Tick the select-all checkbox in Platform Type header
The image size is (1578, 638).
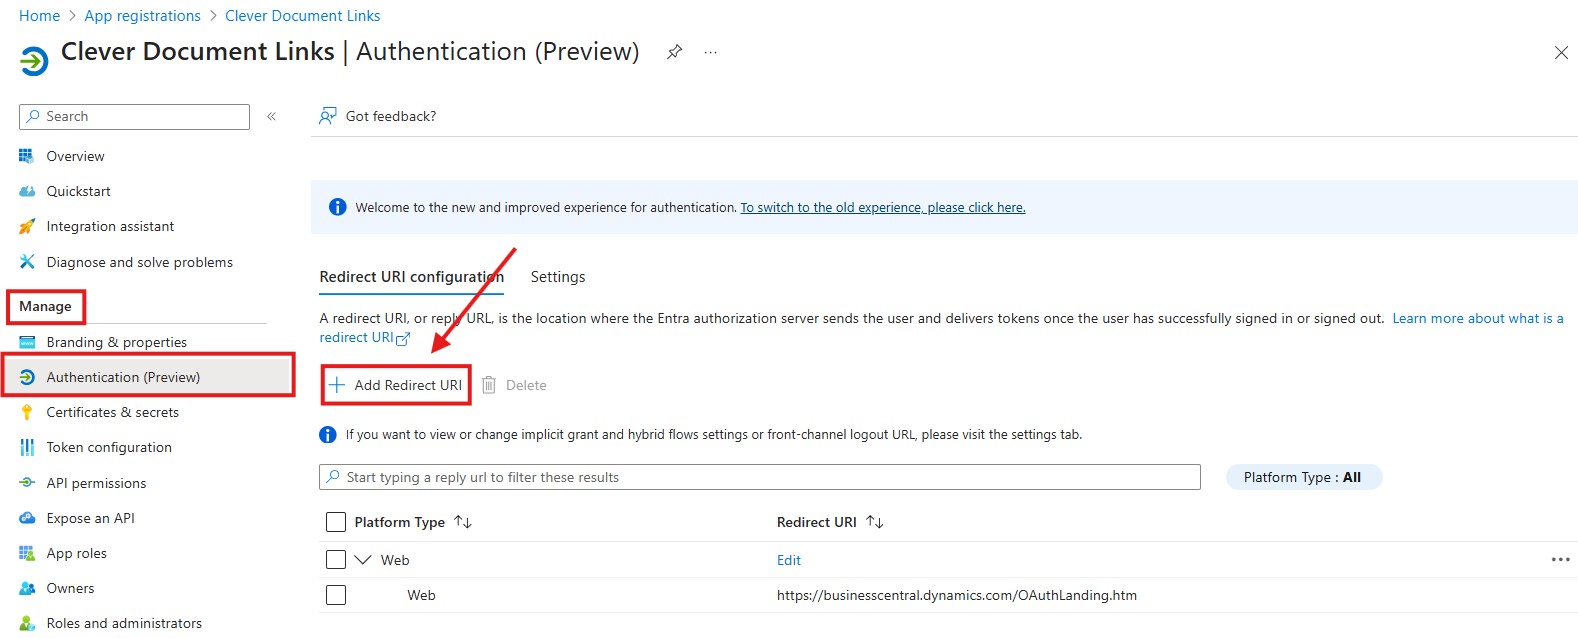click(x=336, y=522)
